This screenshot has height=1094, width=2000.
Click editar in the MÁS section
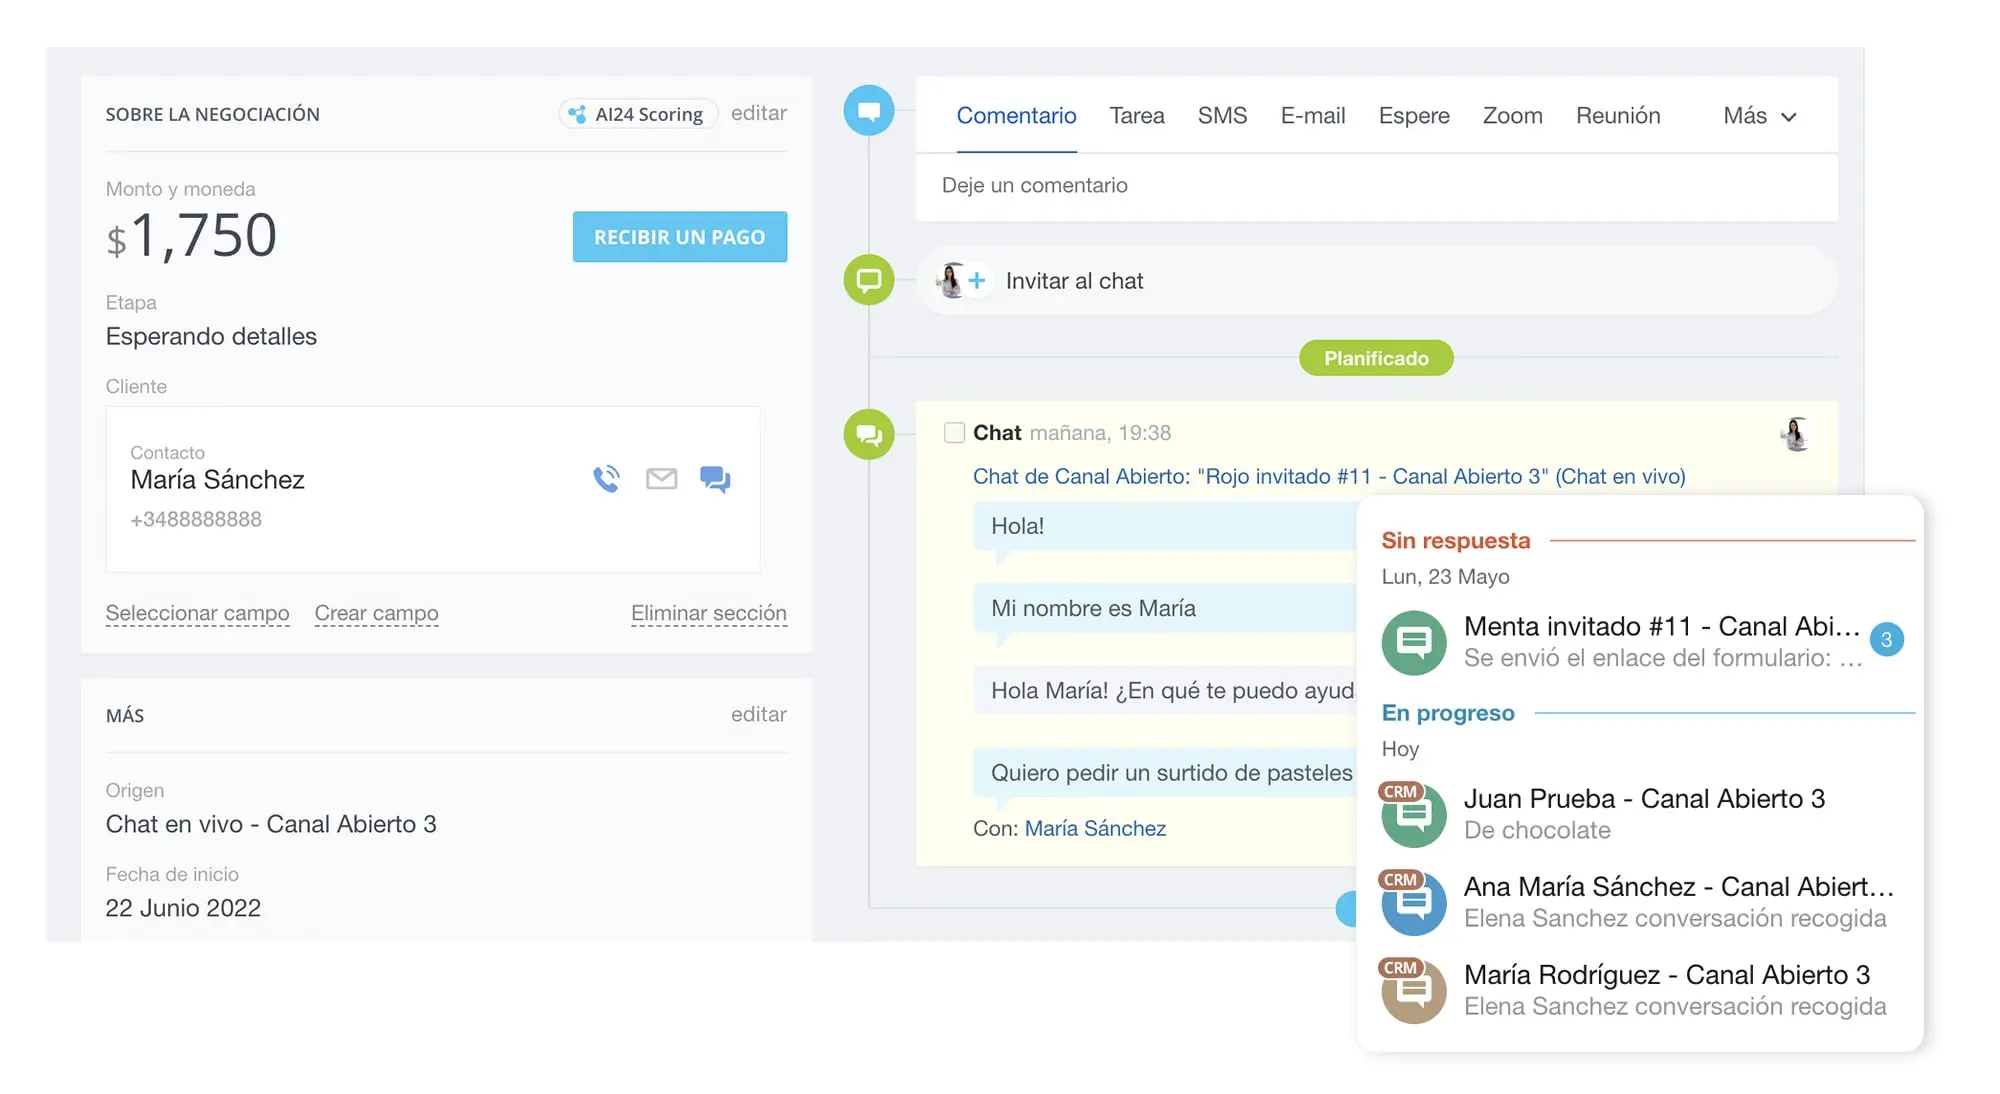point(758,714)
